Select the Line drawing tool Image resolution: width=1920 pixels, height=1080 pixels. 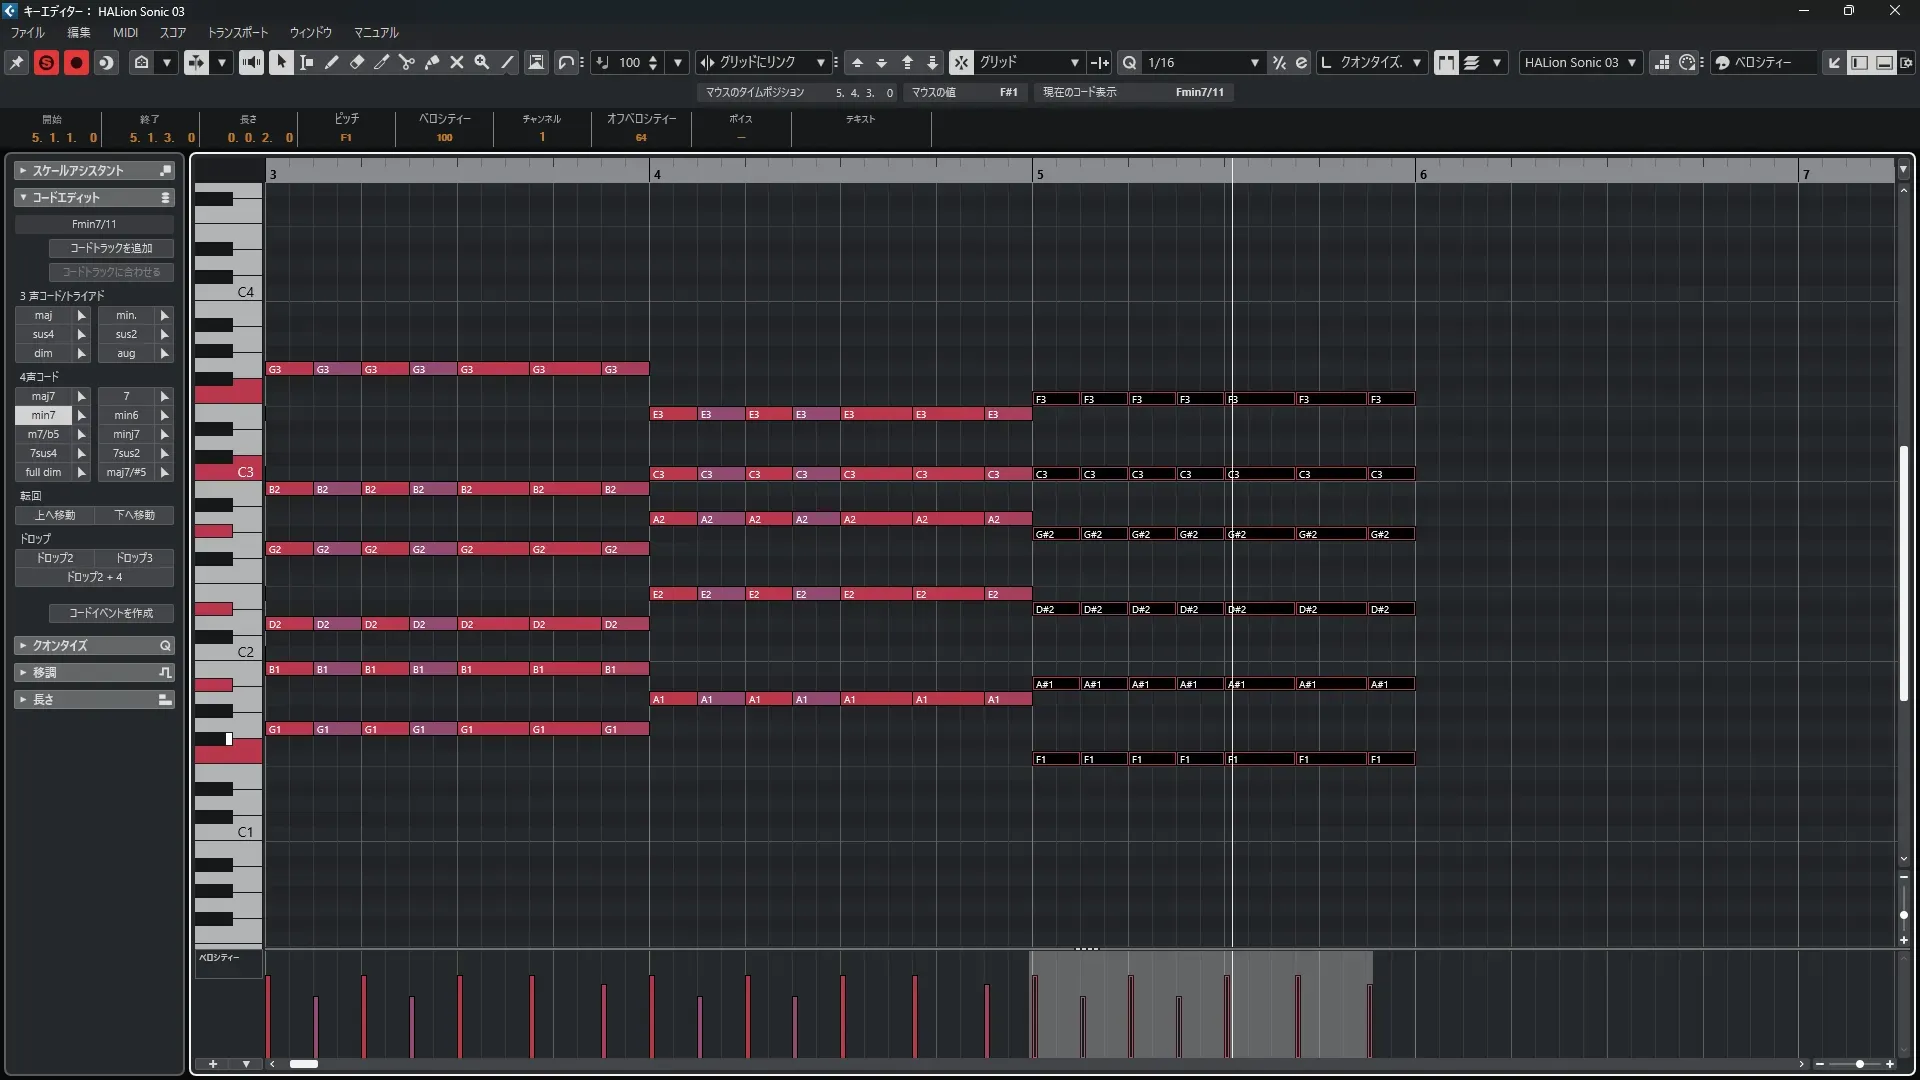(x=507, y=62)
